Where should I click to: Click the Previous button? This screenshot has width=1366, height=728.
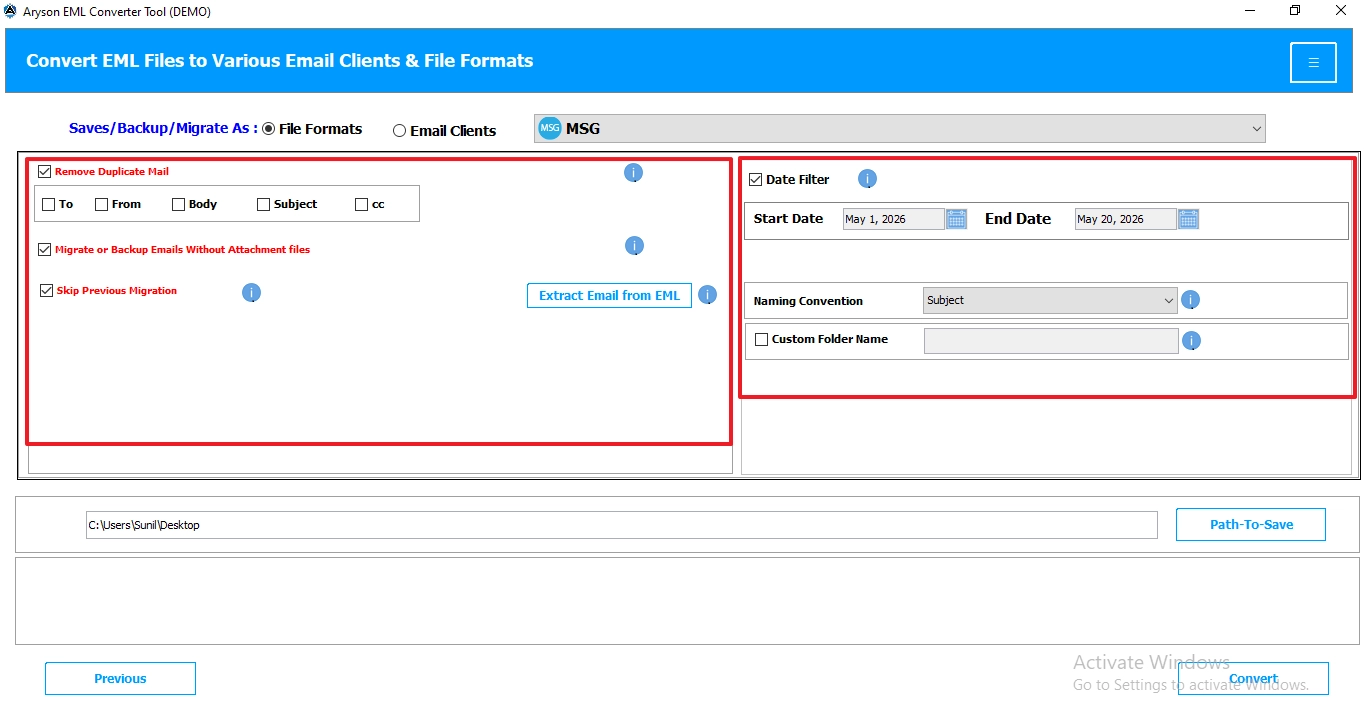tap(120, 678)
